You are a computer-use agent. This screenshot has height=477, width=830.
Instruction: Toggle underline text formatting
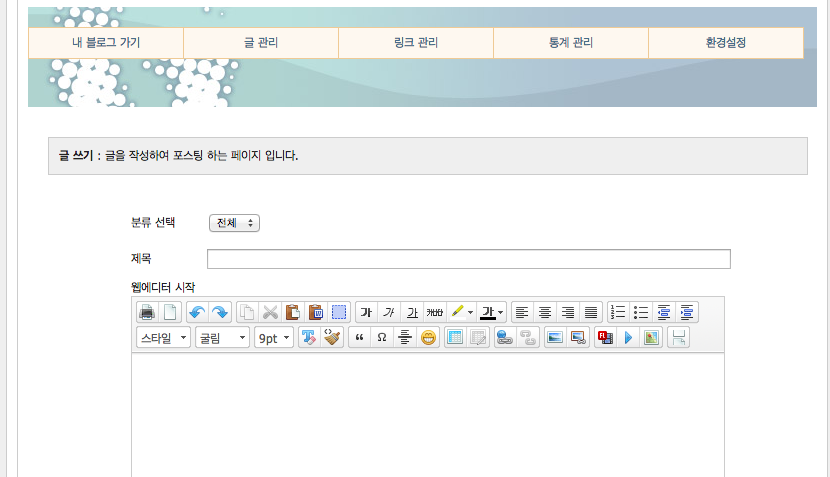(x=411, y=312)
